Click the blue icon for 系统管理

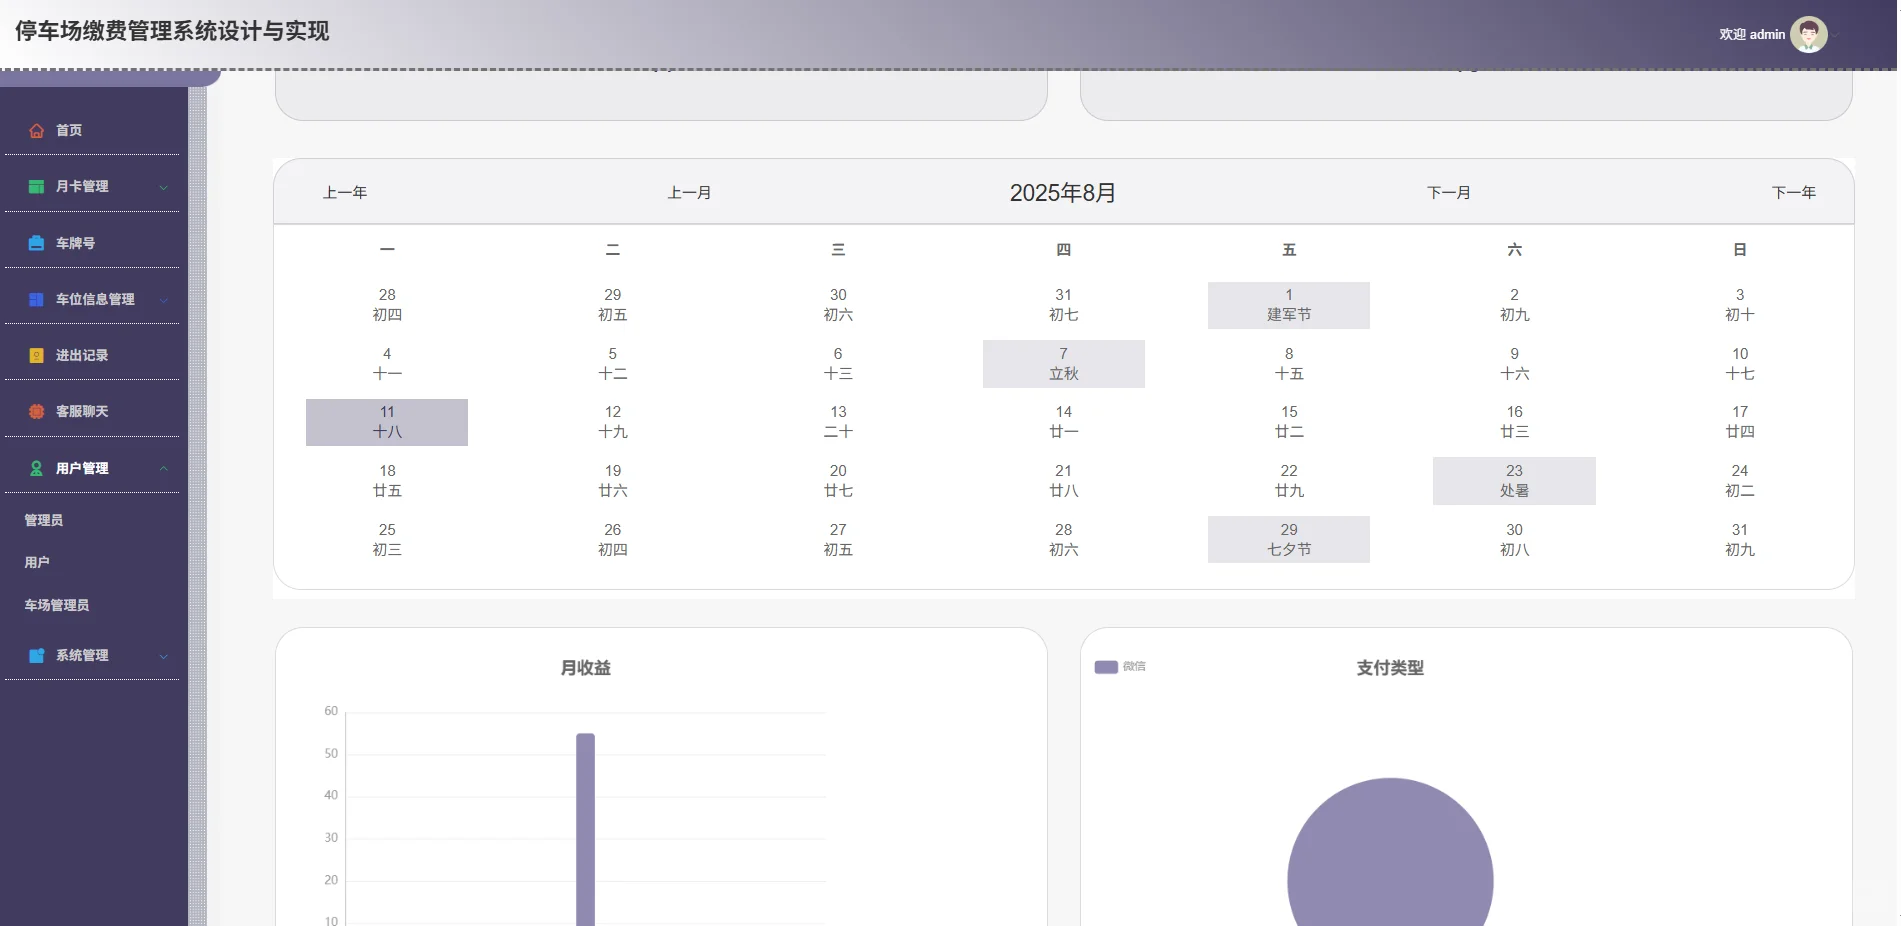[x=37, y=655]
